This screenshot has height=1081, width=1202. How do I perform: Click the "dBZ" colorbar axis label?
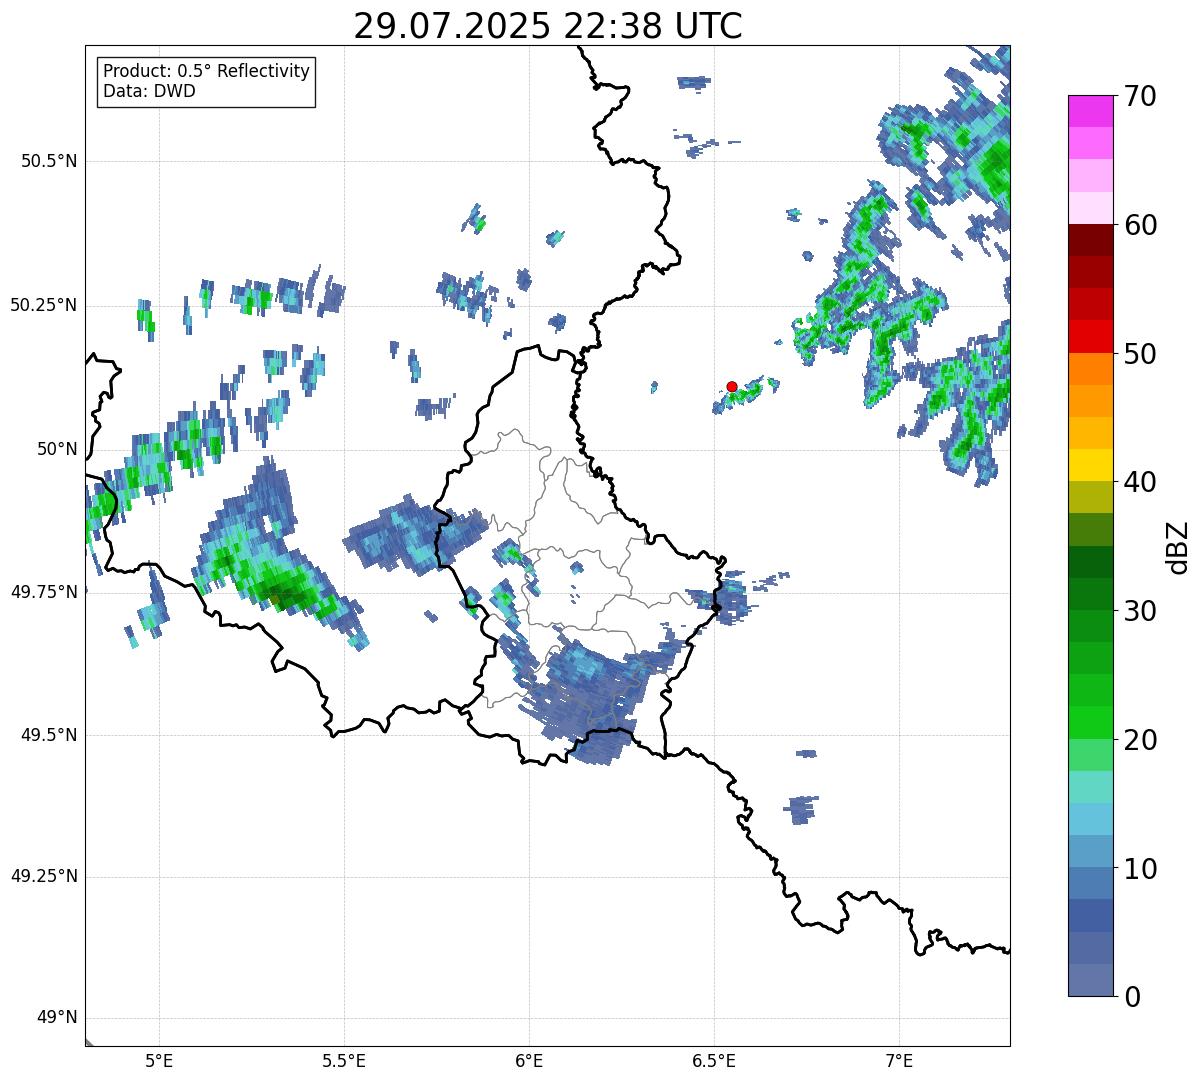1177,547
